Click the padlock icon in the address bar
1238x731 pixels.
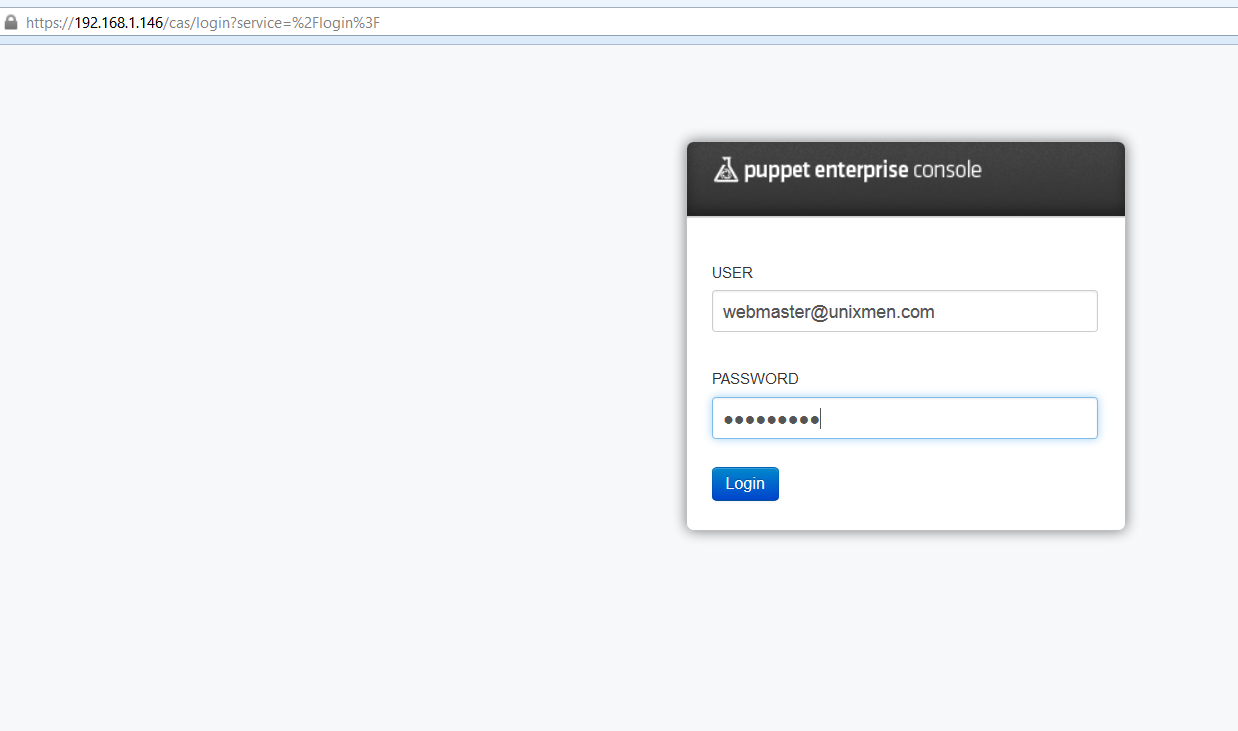pos(11,22)
